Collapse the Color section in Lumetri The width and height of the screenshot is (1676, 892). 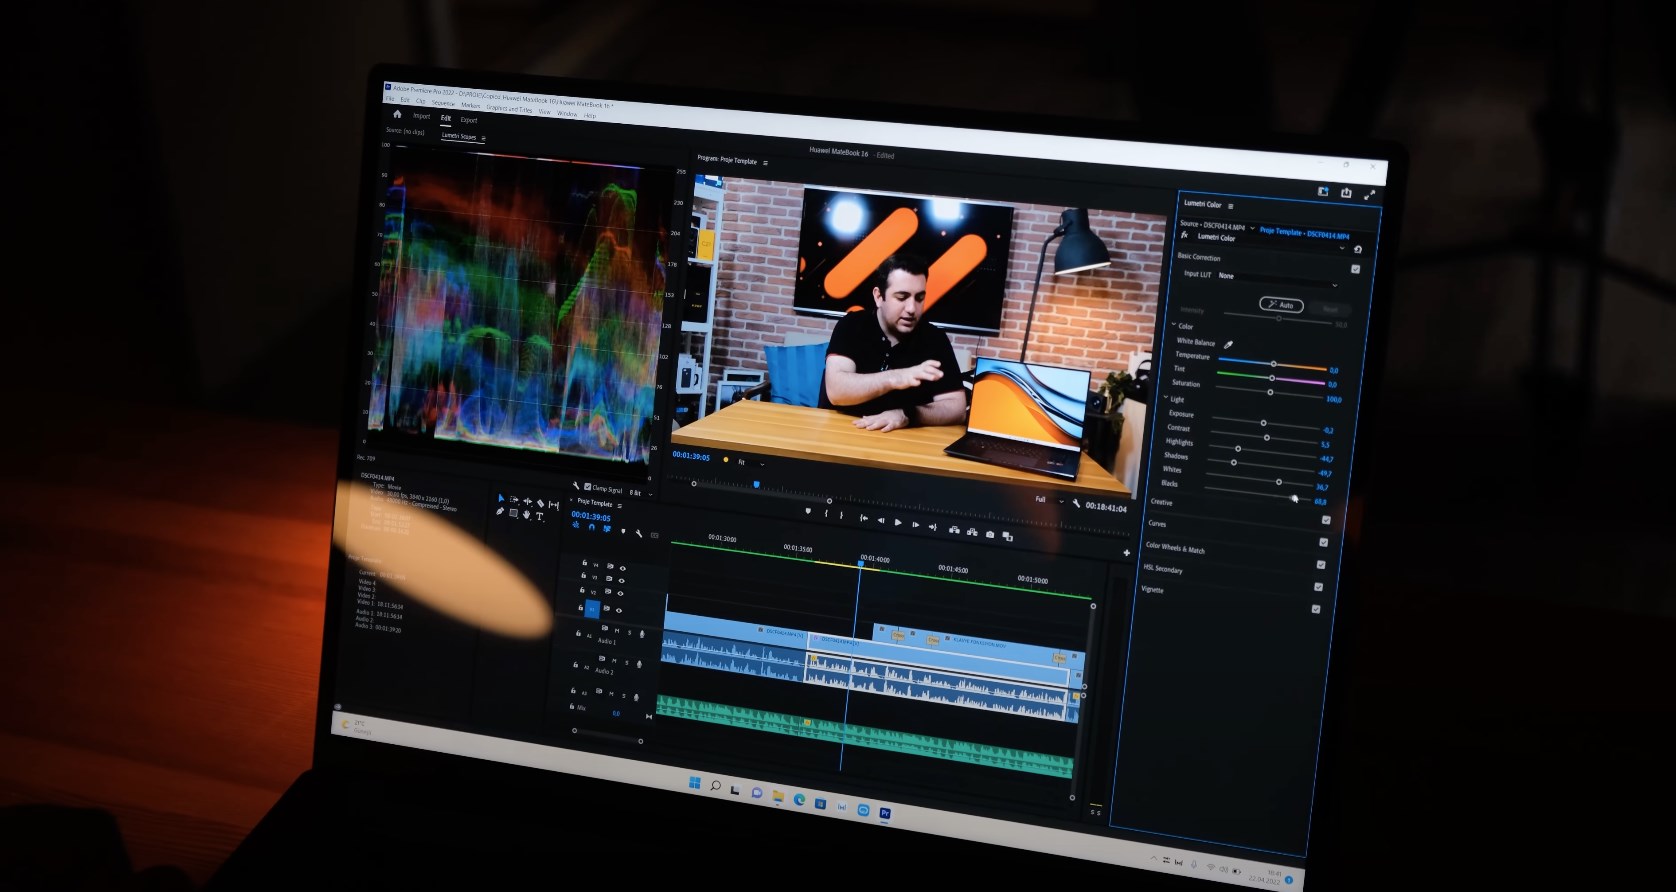pos(1174,325)
